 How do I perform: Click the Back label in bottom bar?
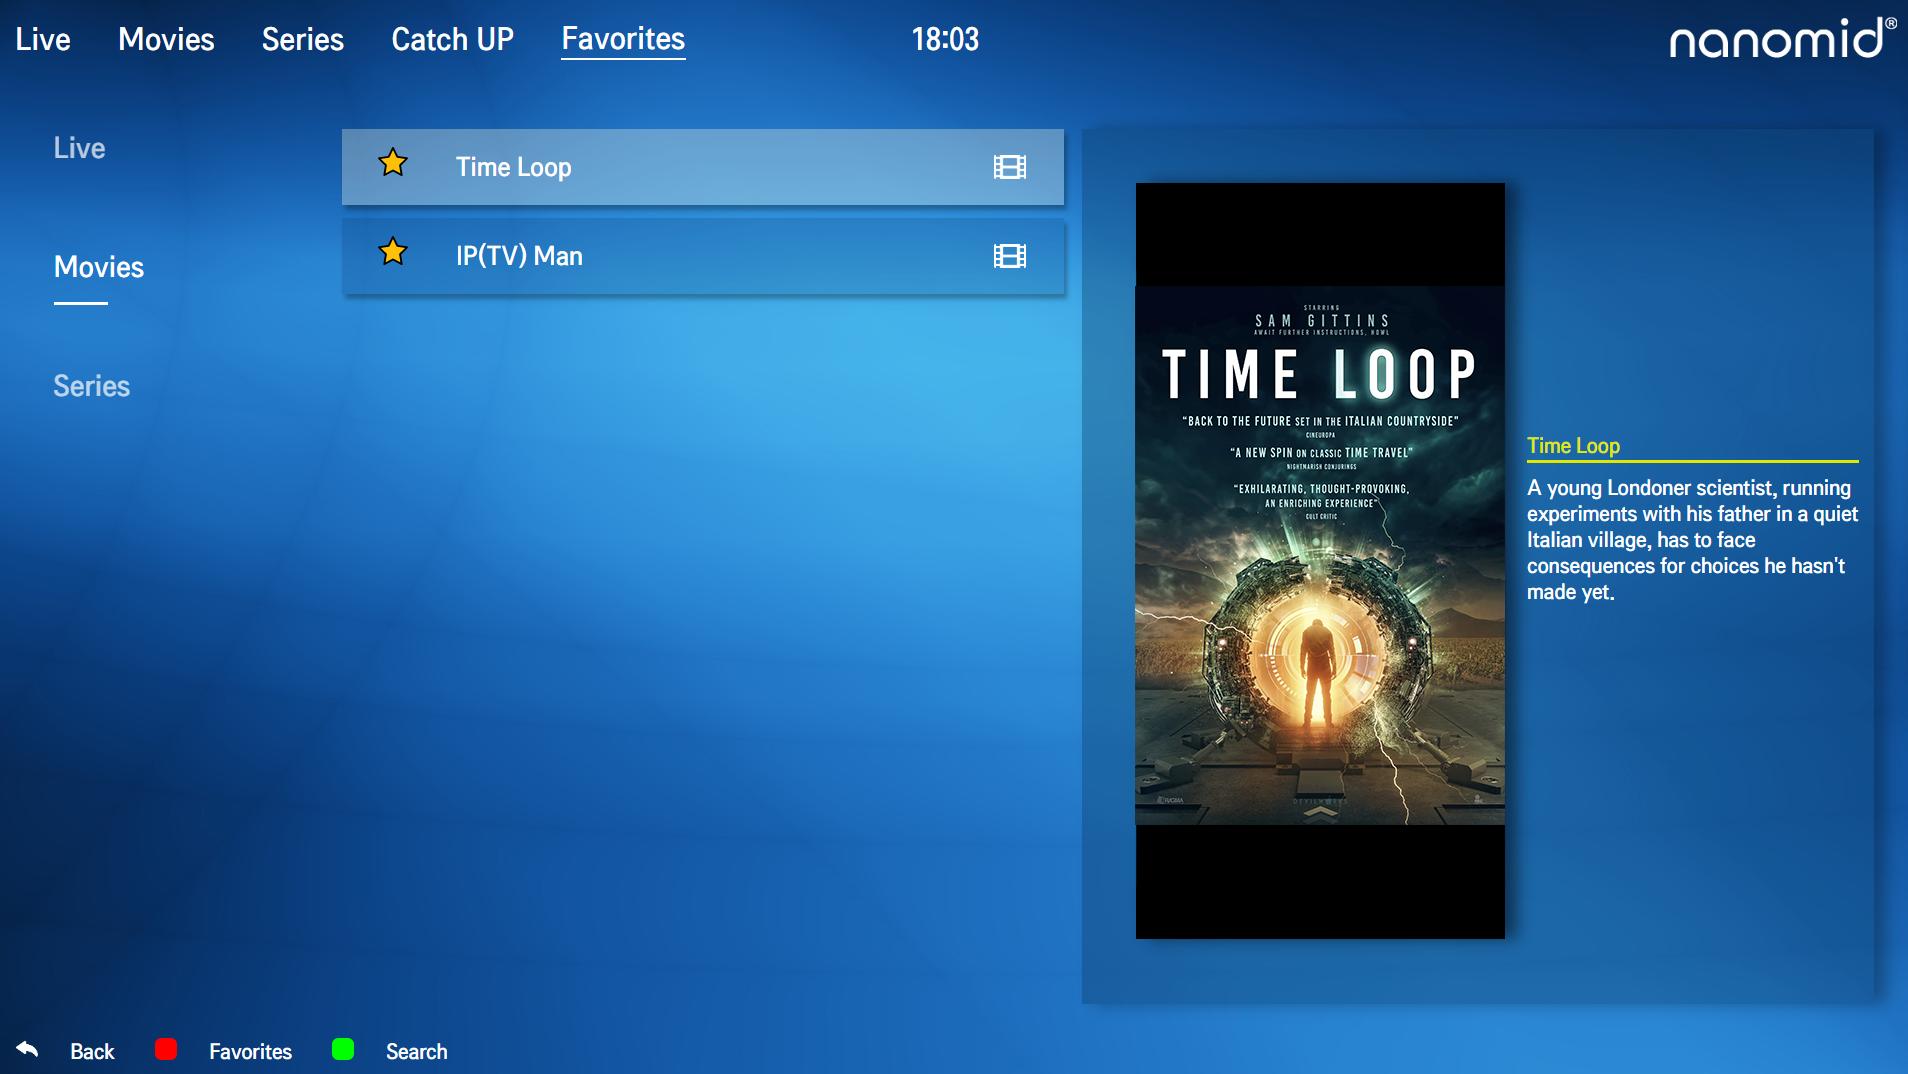(92, 1051)
